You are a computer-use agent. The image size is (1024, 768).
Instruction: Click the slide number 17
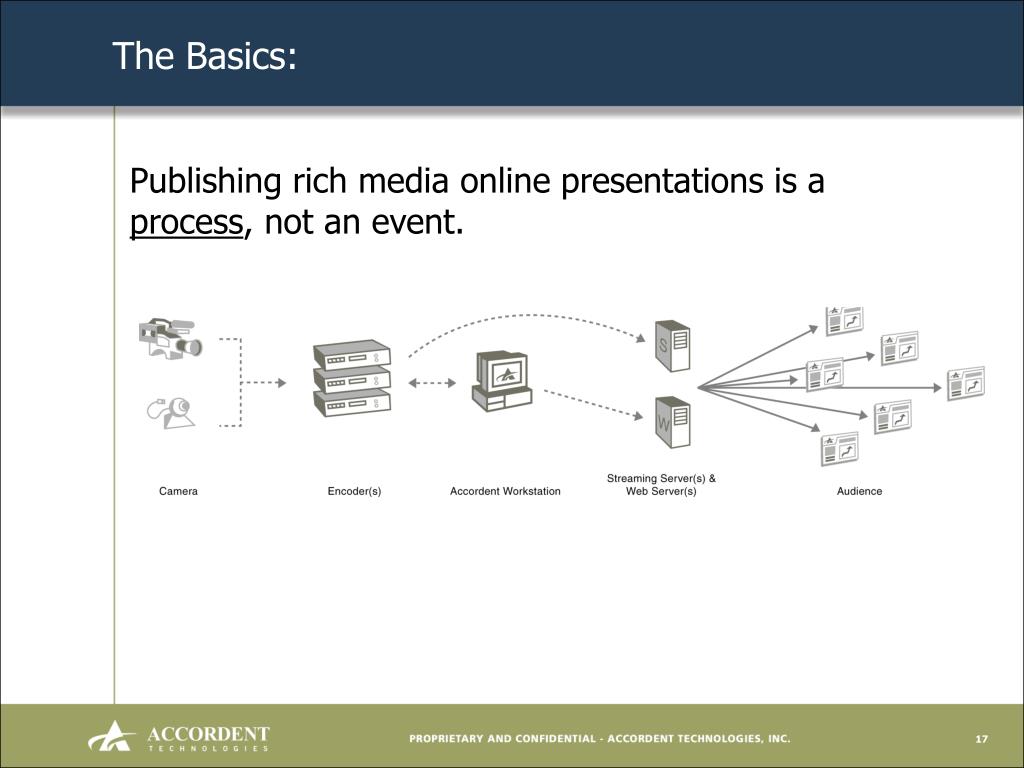click(982, 739)
